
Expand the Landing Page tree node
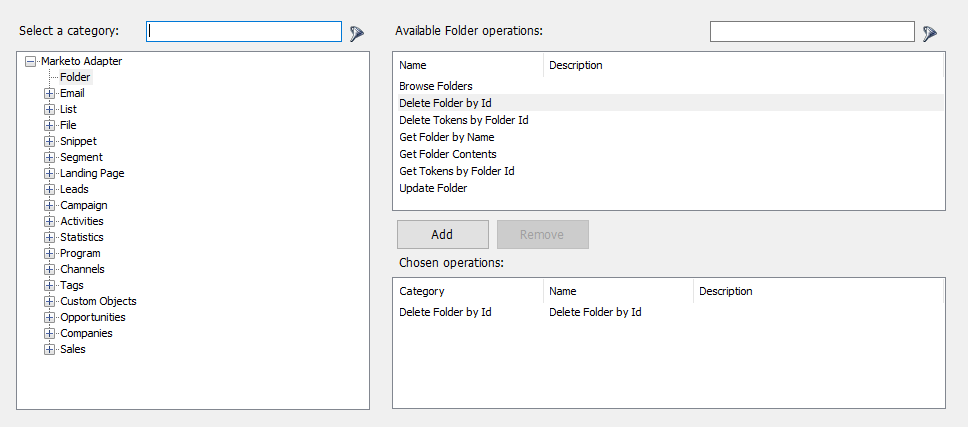coord(49,173)
